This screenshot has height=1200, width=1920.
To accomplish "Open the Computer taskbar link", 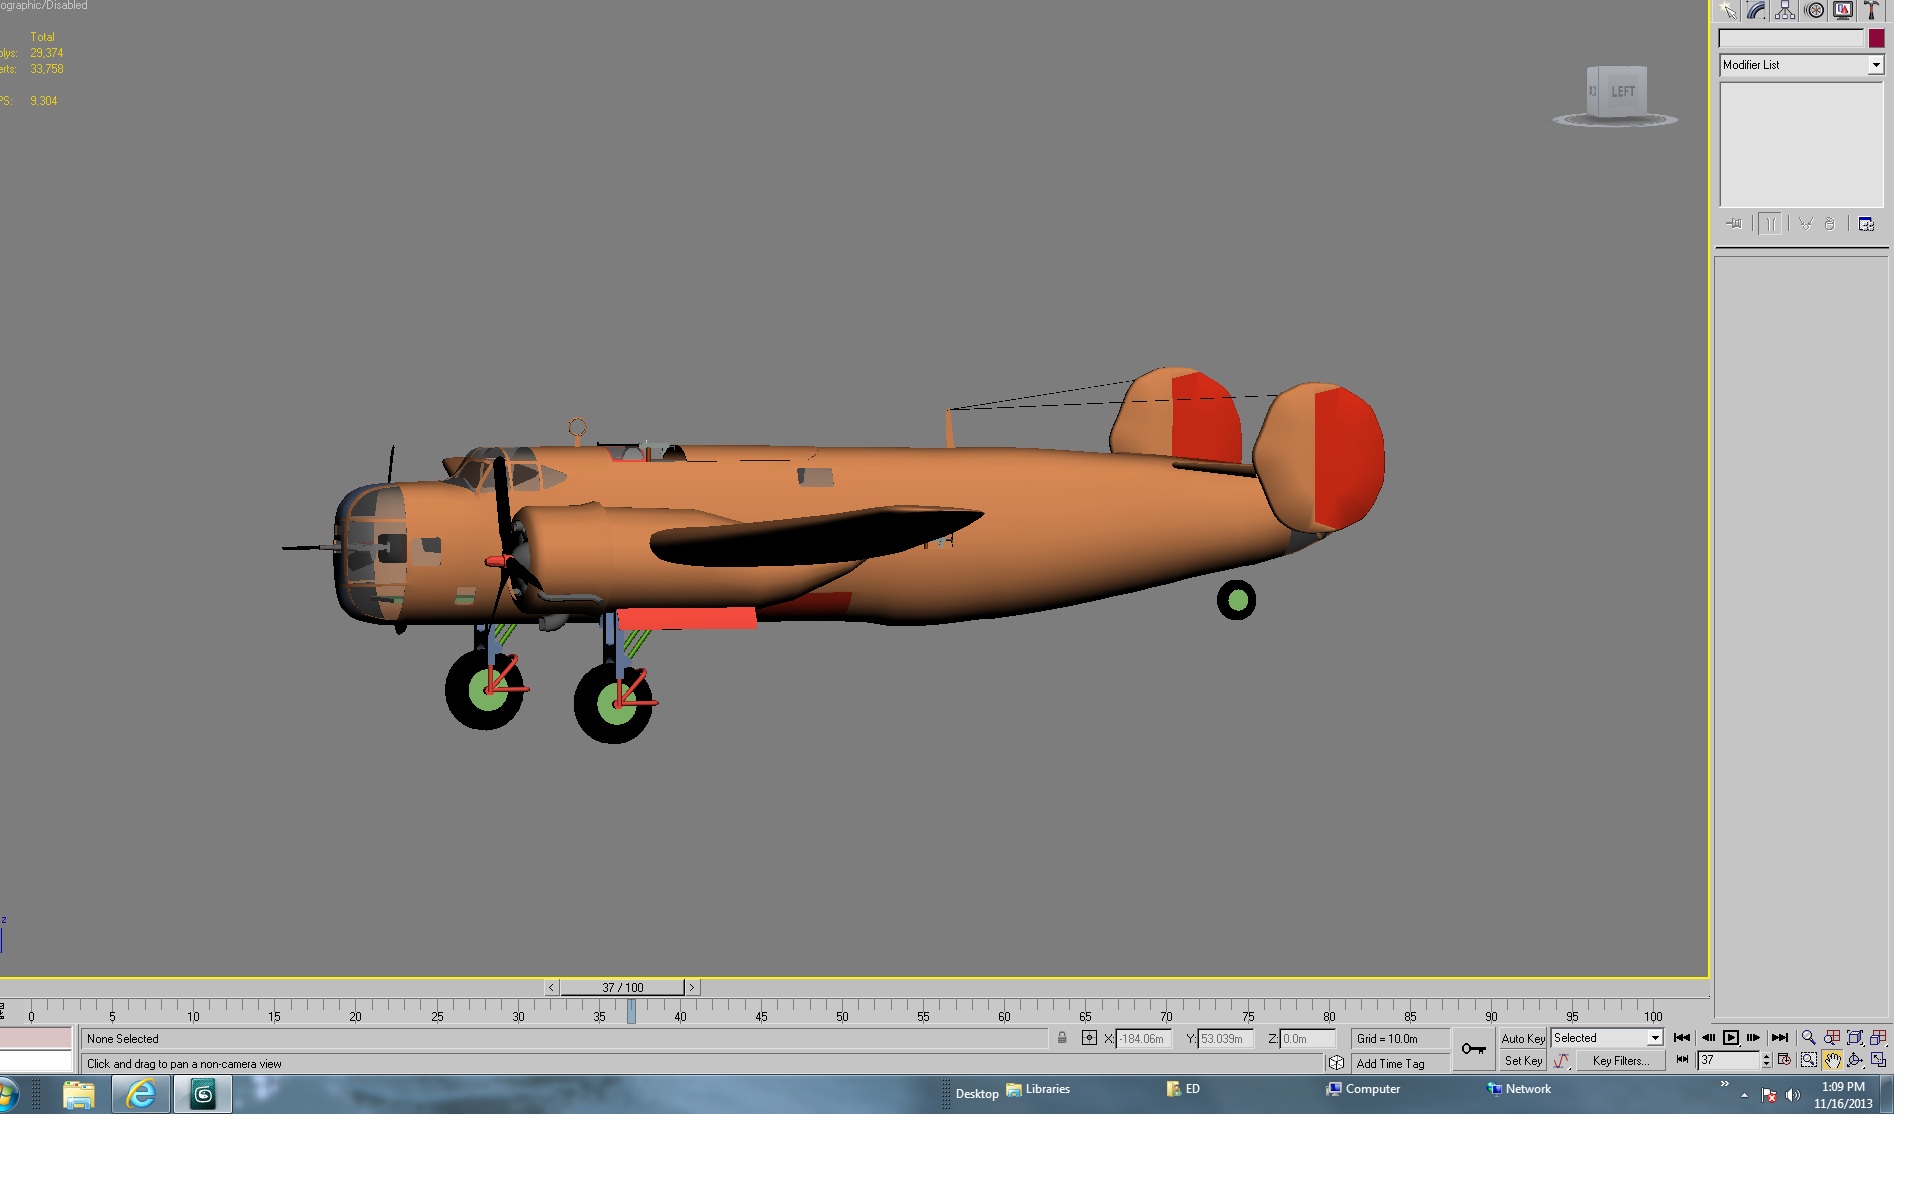I will tap(1363, 1089).
